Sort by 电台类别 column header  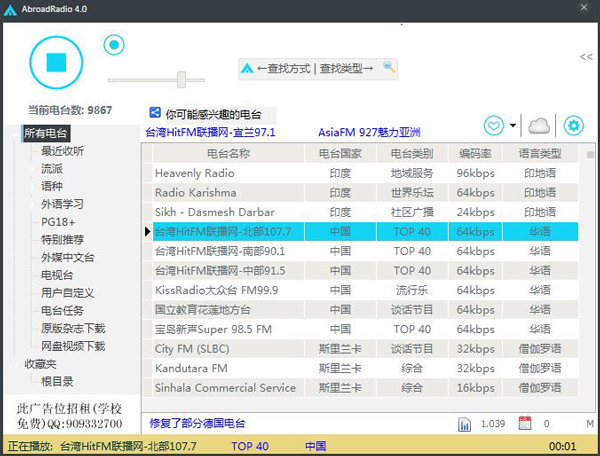click(412, 154)
